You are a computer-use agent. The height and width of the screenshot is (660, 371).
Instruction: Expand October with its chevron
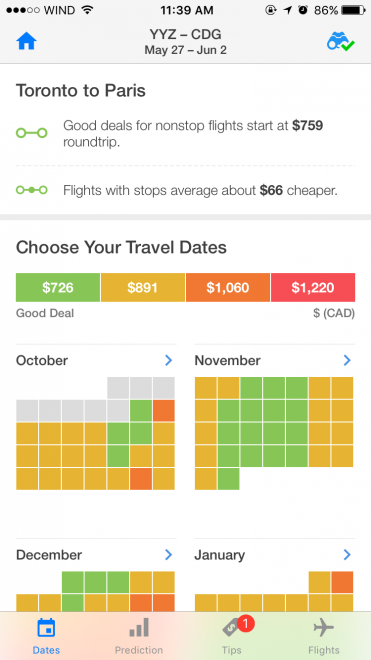point(168,360)
